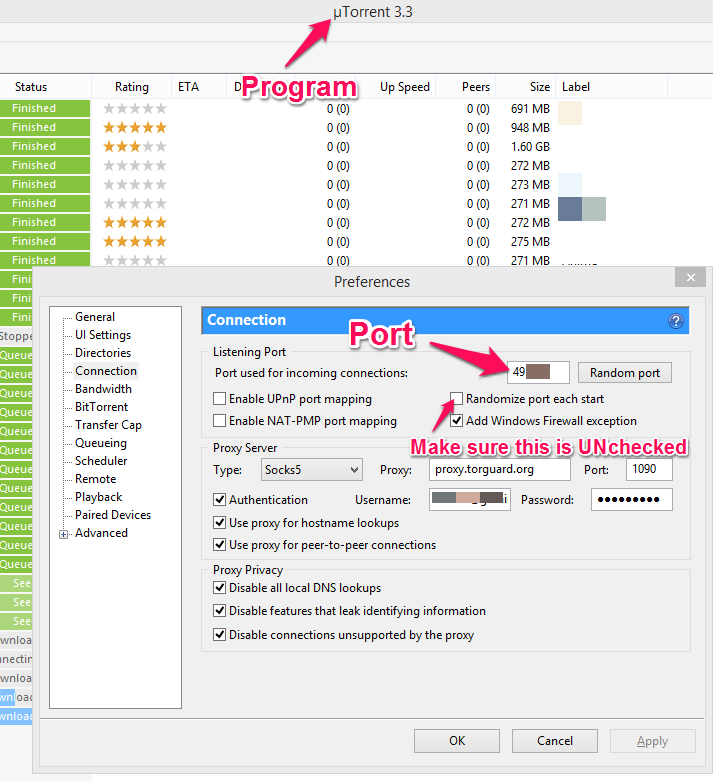Click star rating of 1.60 GB torrent
Image resolution: width=713 pixels, height=782 pixels.
click(x=135, y=146)
